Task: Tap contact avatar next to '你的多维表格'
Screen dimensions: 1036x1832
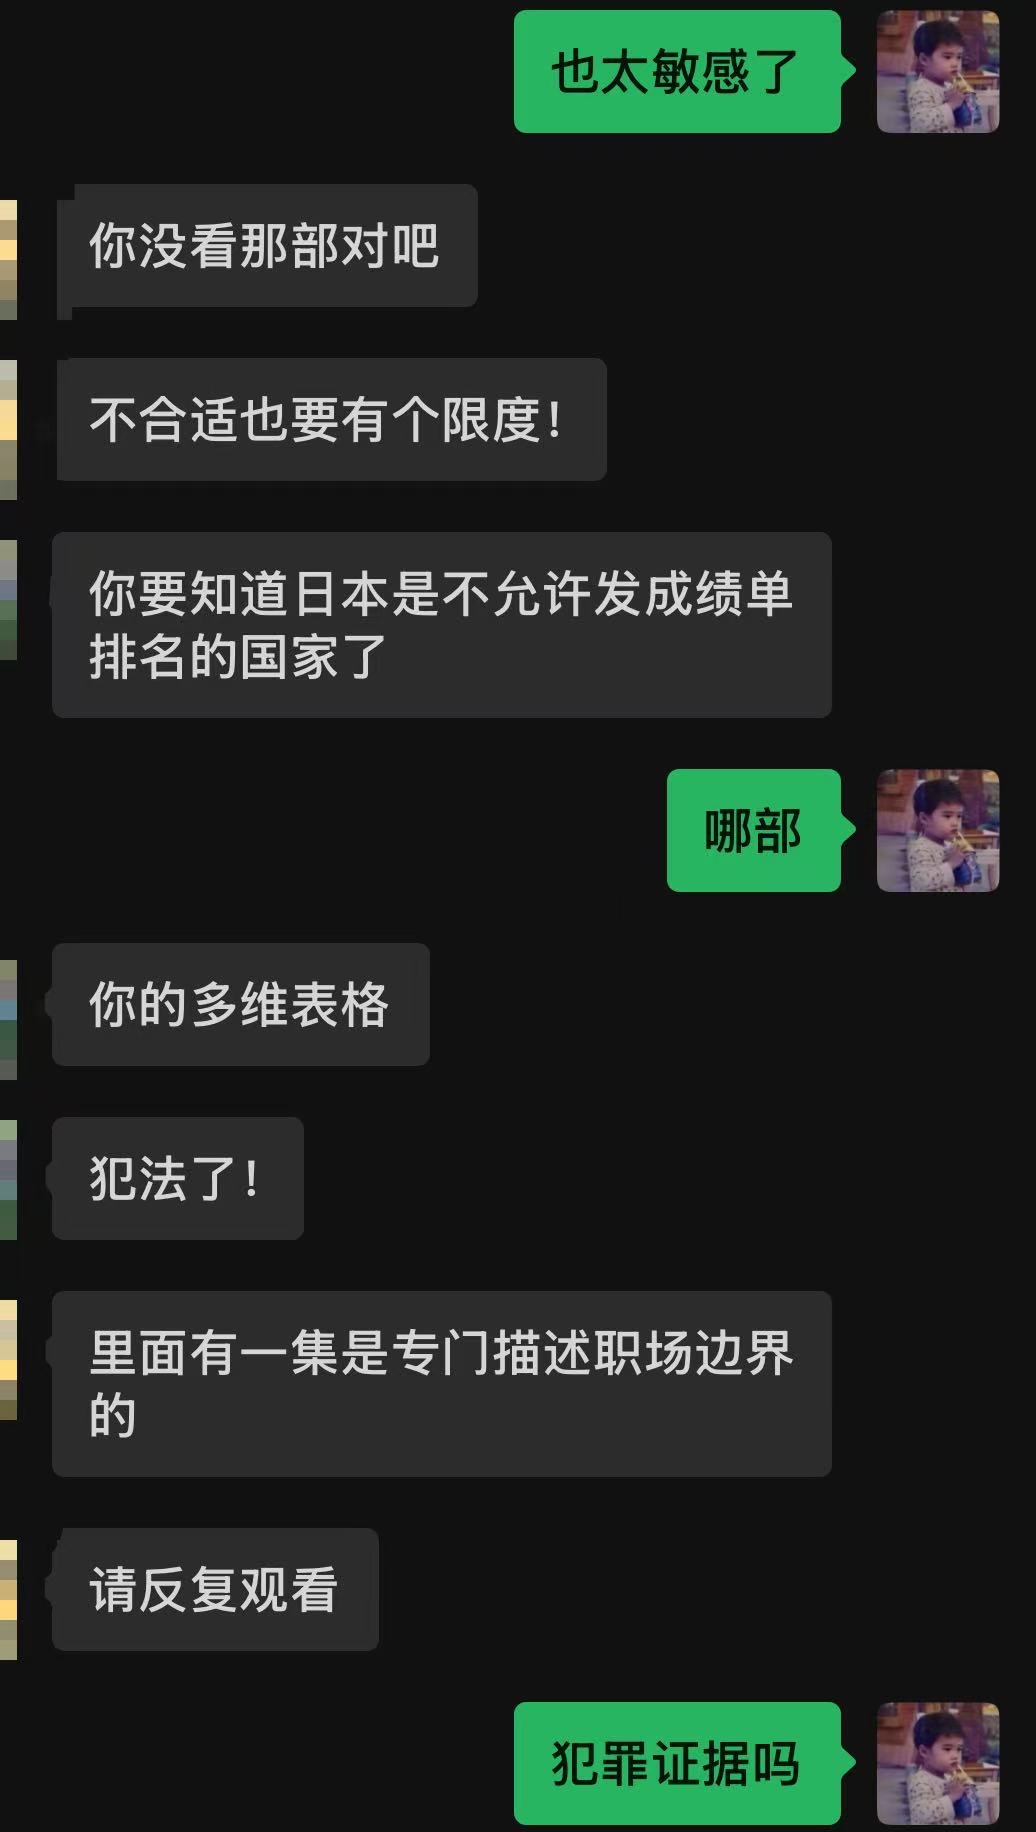Action: coord(8,1020)
